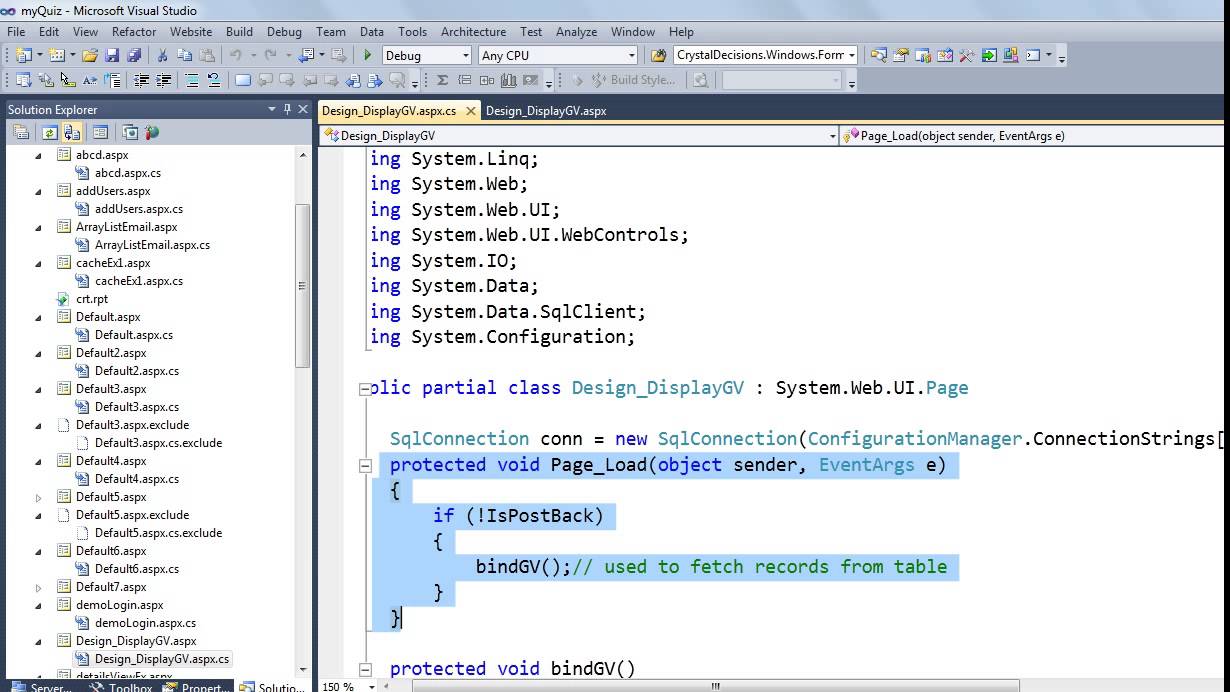Select ArrayListEmail.aspx.cs file
The width and height of the screenshot is (1230, 692).
click(152, 245)
